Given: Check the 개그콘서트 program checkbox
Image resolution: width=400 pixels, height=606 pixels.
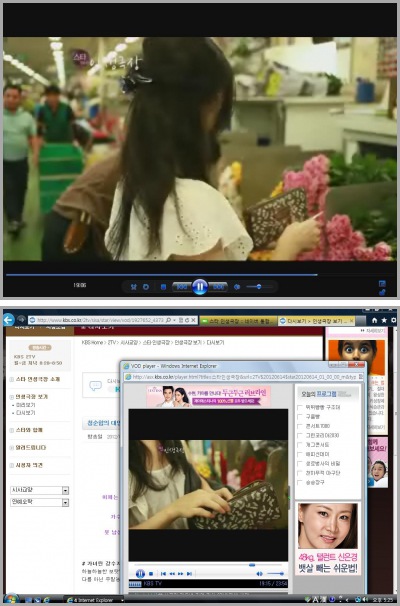Looking at the screenshot, I should (300, 445).
